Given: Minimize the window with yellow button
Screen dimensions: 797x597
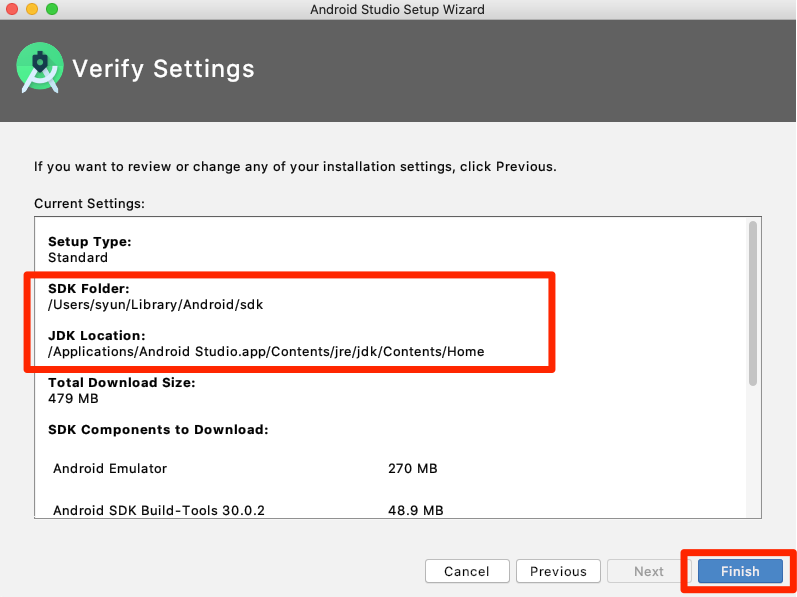Looking at the screenshot, I should click(x=32, y=9).
